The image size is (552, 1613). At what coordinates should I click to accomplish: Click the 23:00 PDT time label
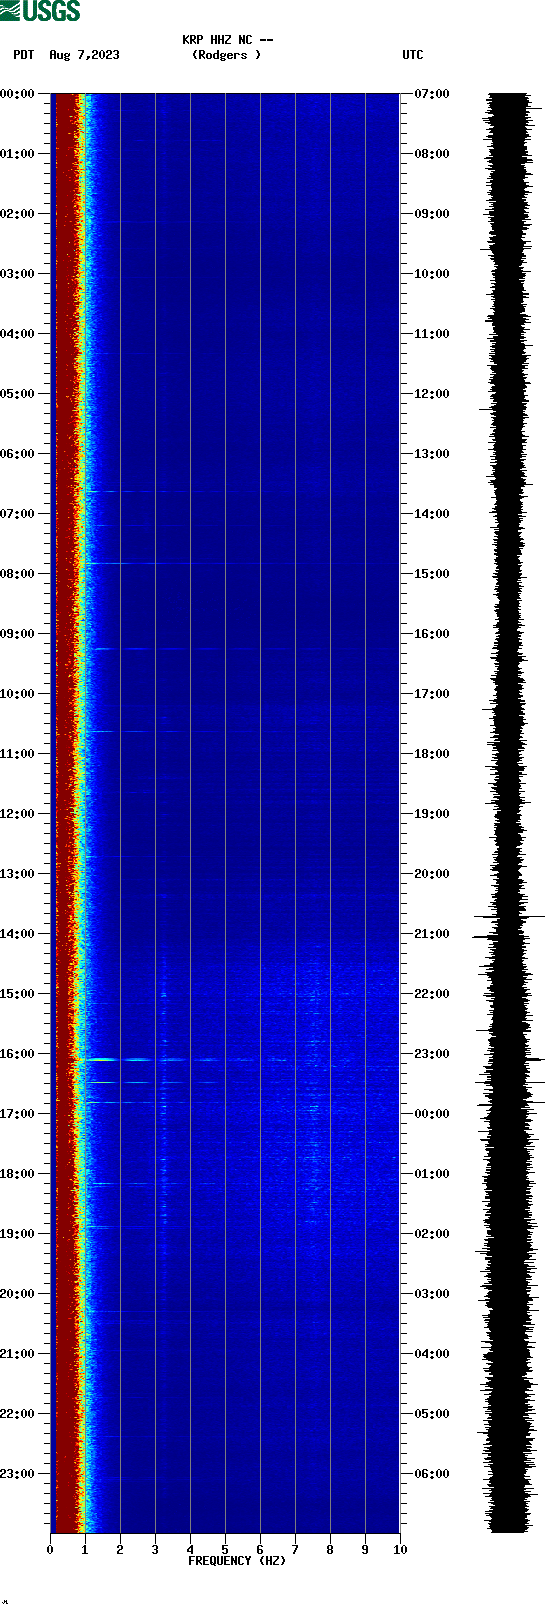pyautogui.click(x=18, y=1474)
